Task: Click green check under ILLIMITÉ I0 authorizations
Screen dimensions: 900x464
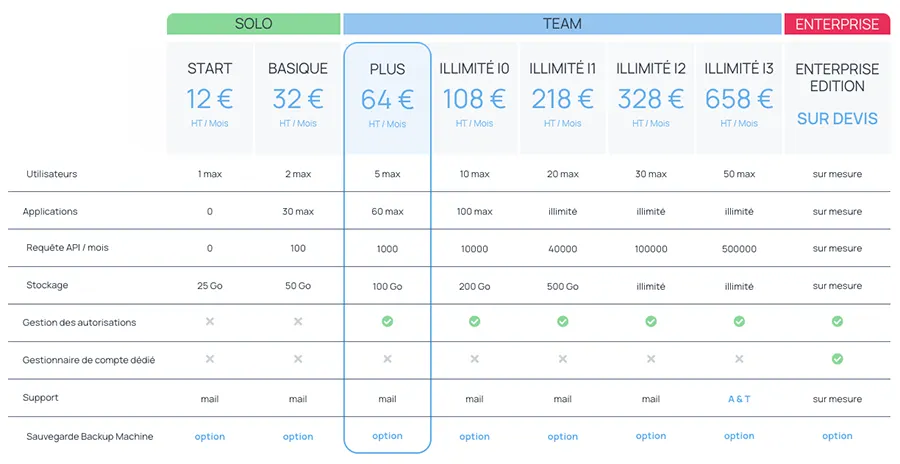Action: pos(475,322)
